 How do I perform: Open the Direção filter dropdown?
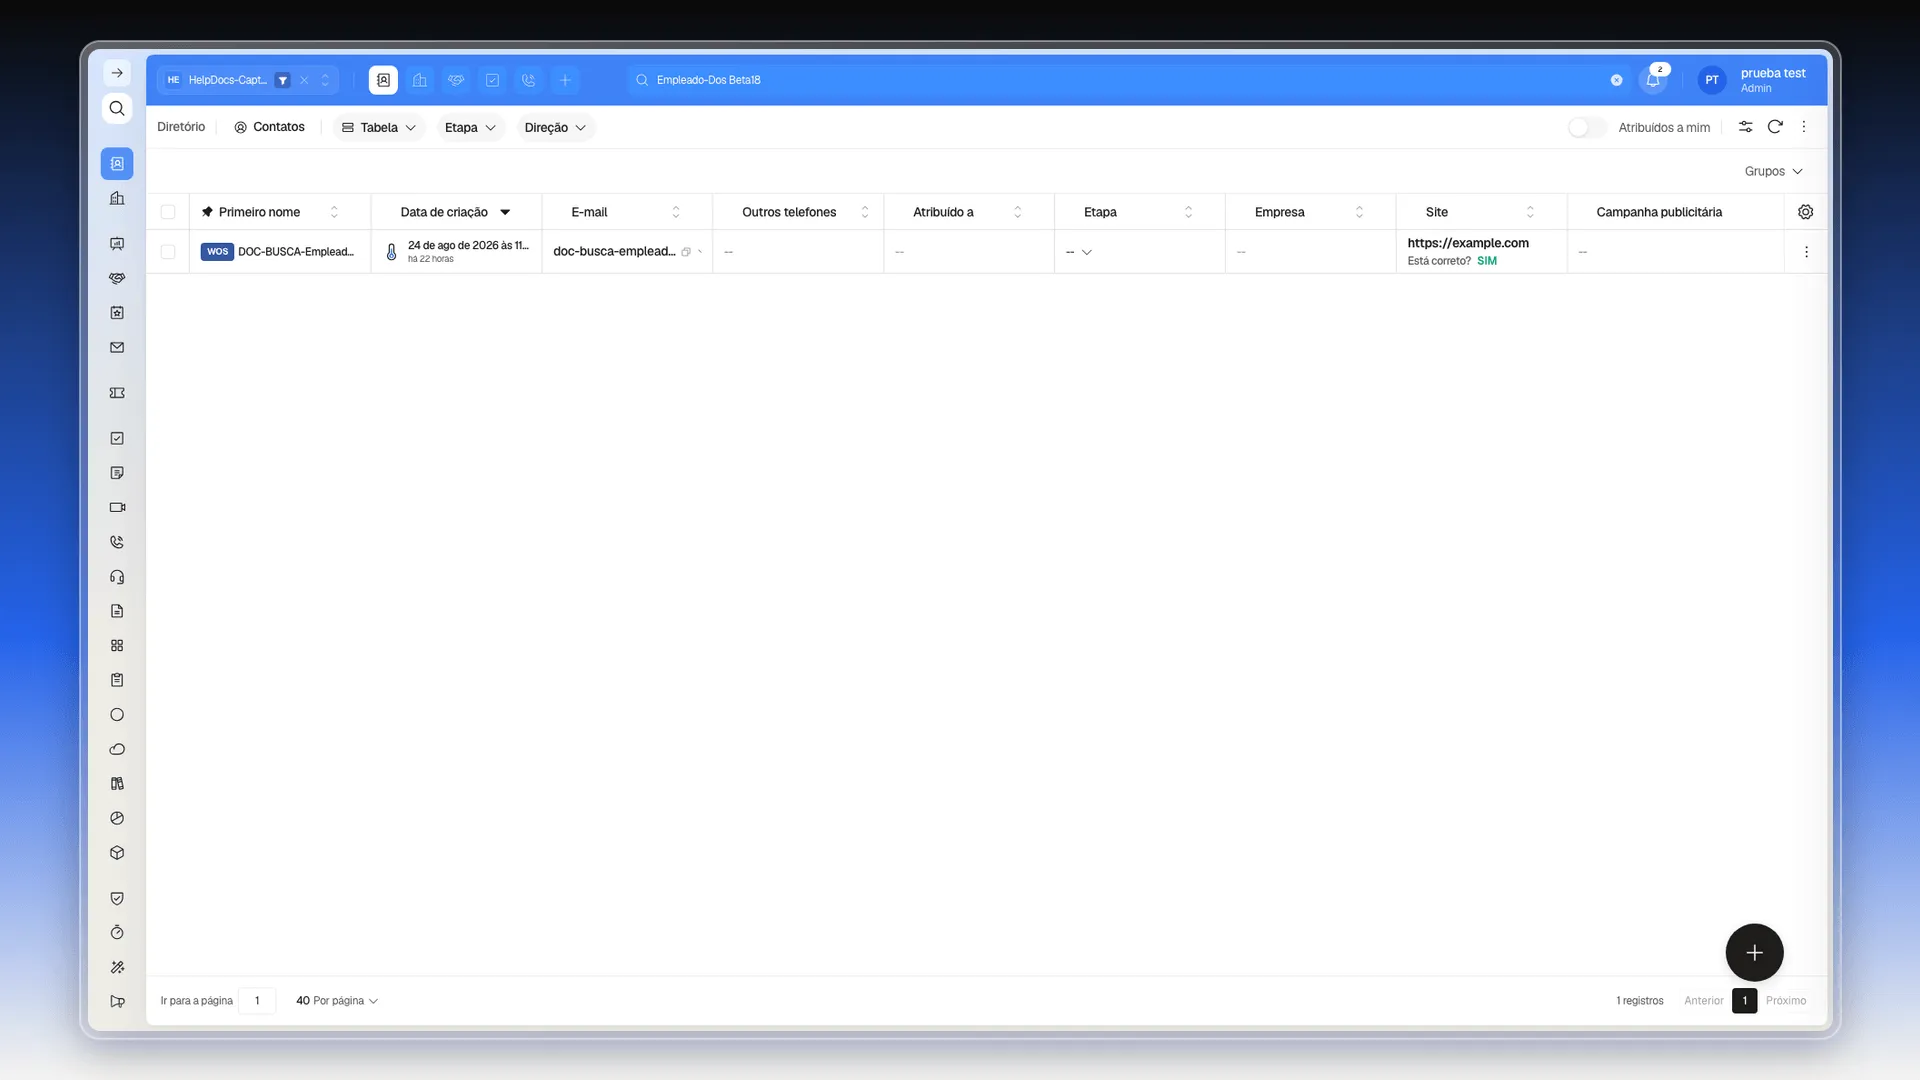[555, 127]
